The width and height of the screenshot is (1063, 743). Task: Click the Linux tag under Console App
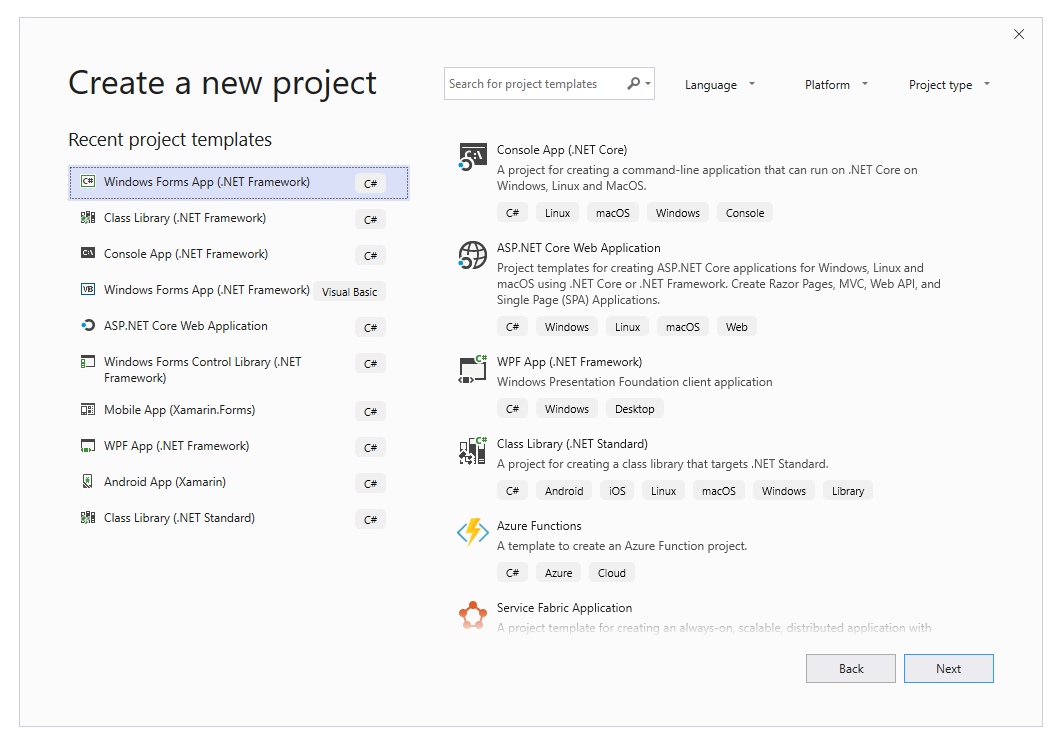pyautogui.click(x=557, y=213)
